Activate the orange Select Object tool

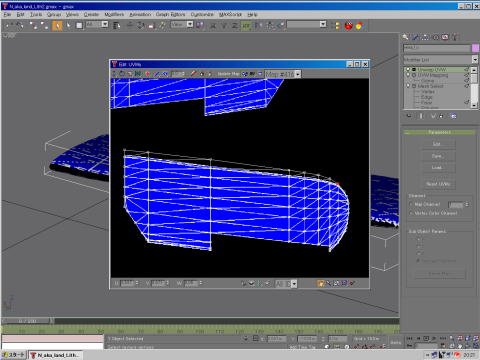(57, 25)
